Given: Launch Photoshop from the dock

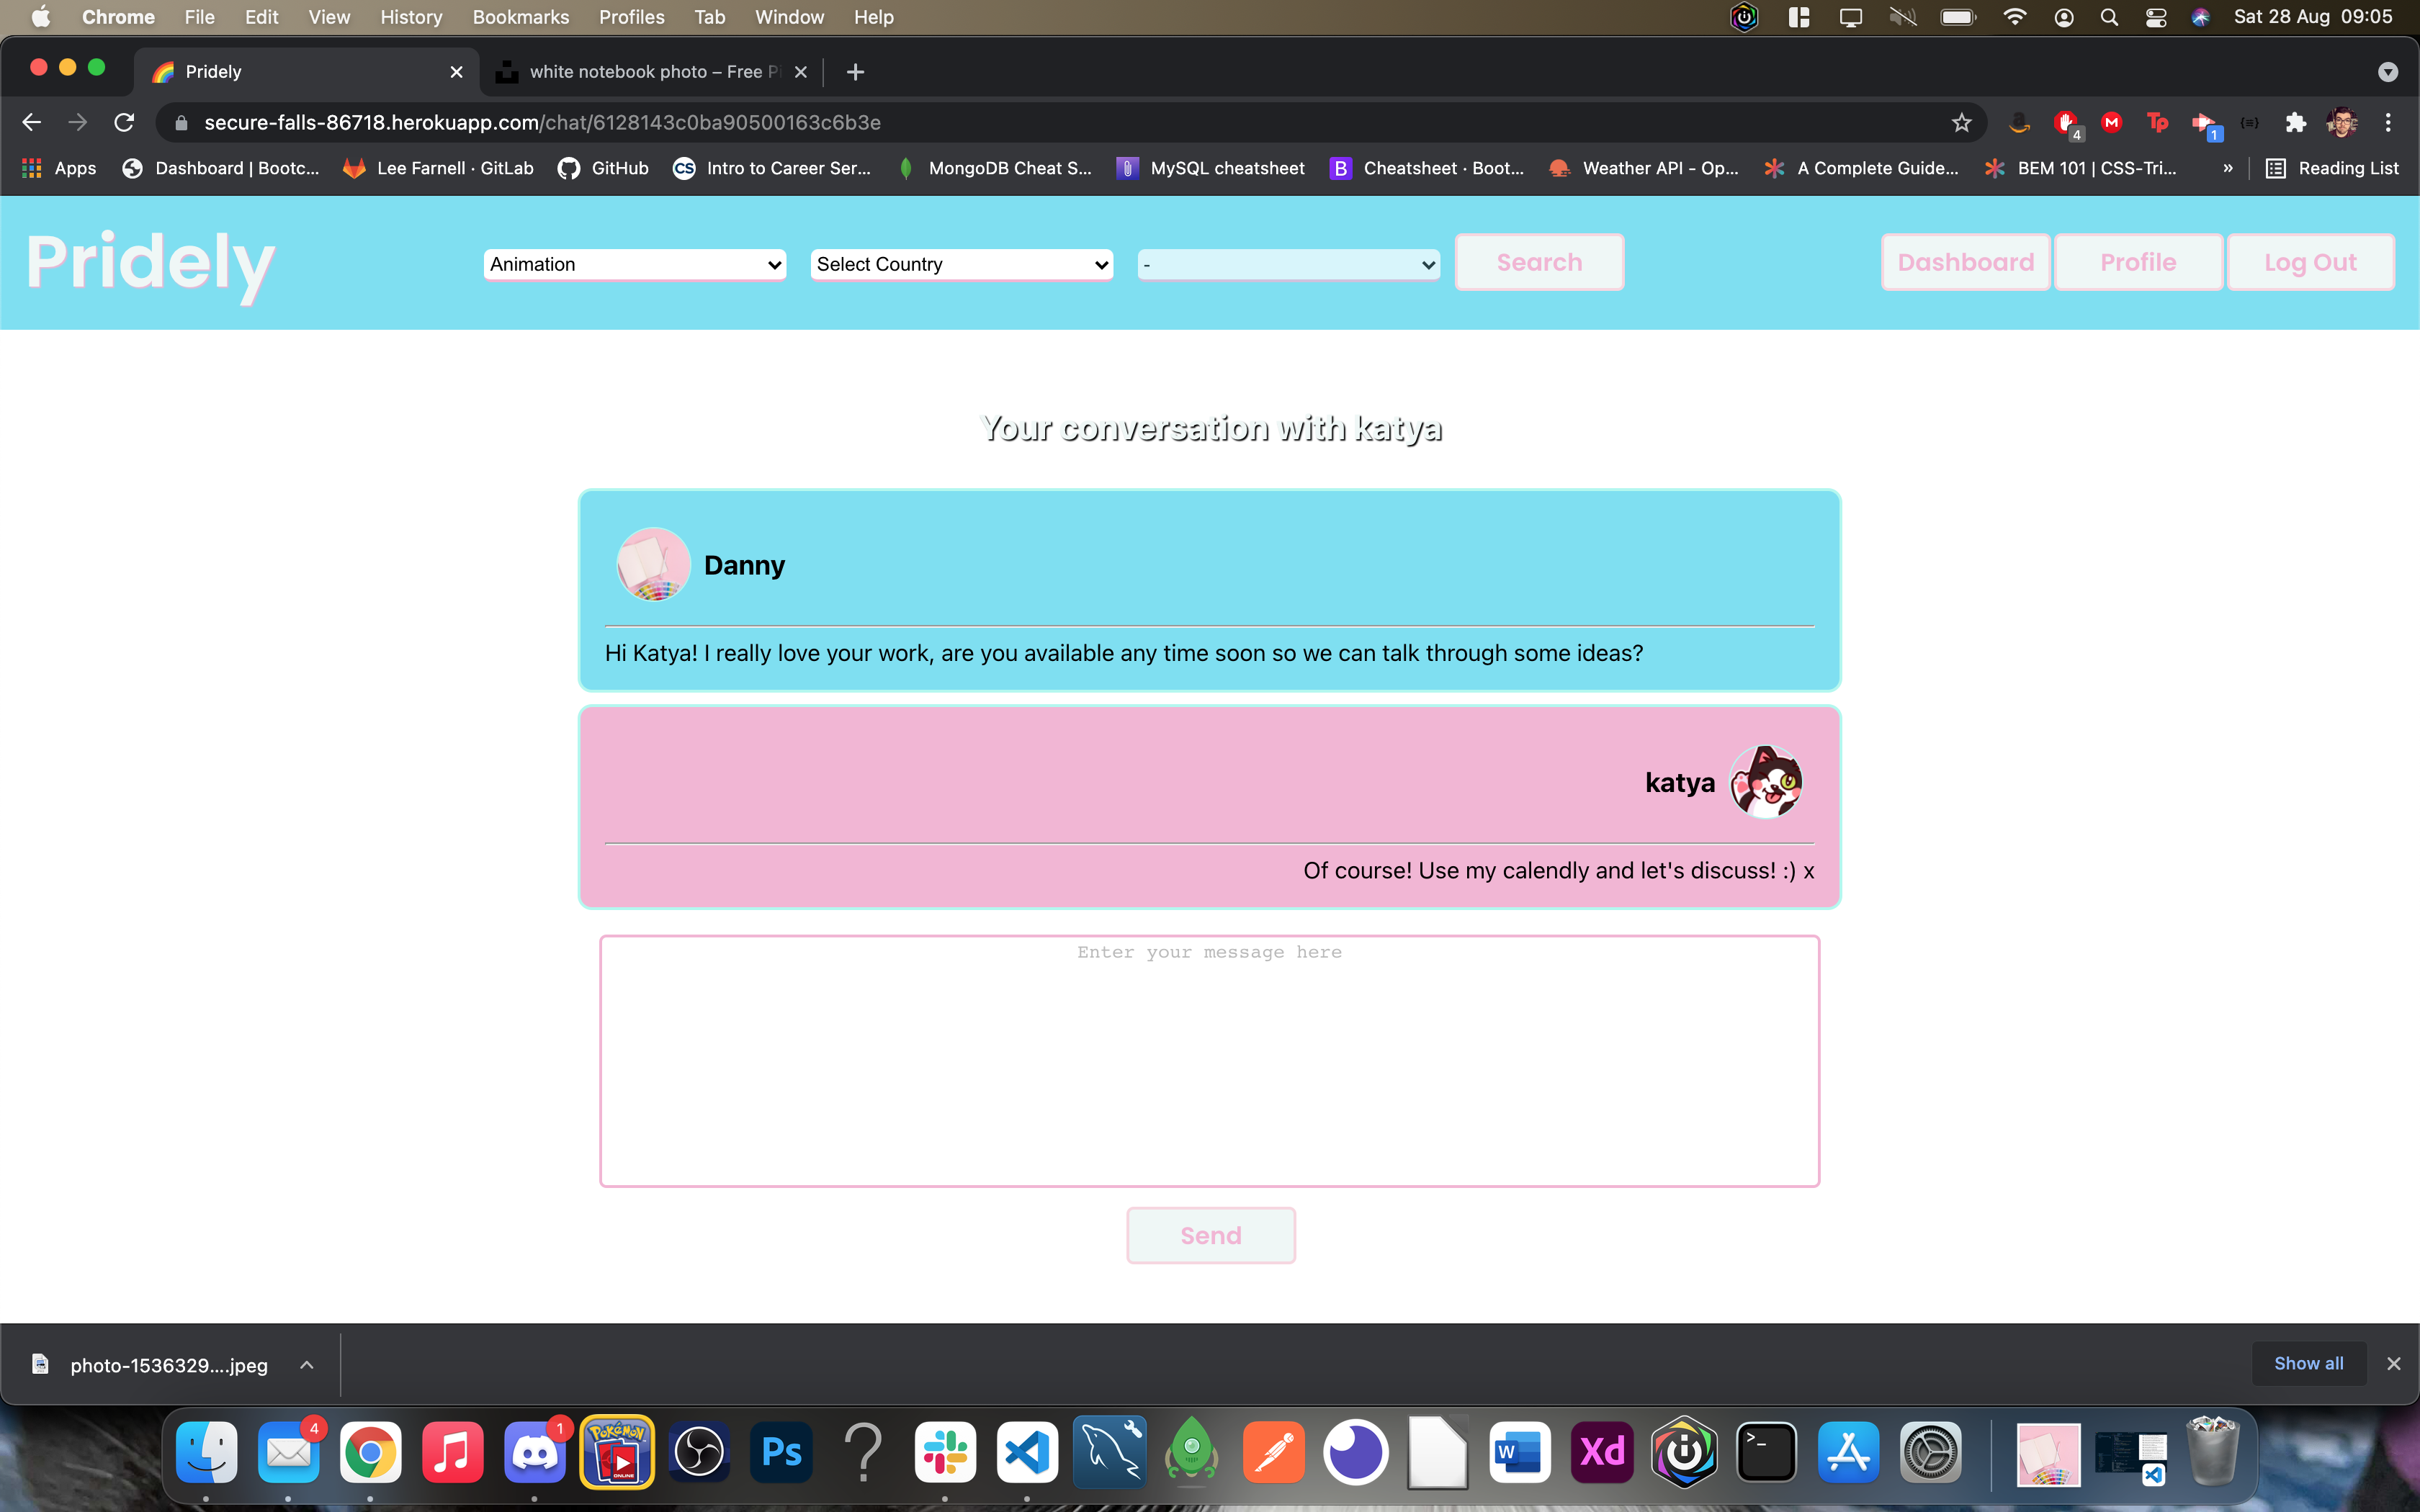Looking at the screenshot, I should 781,1452.
